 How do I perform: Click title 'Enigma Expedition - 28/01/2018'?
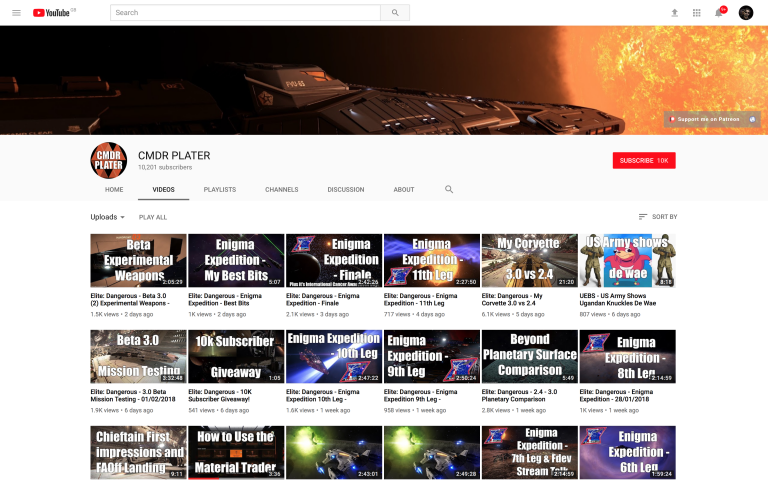616,396
